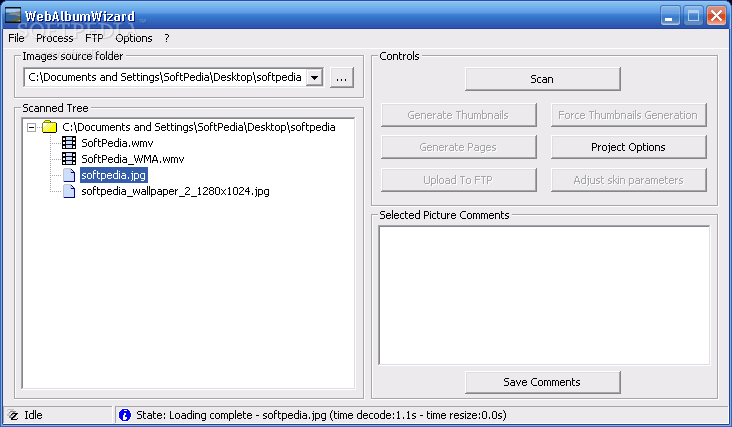732x427 pixels.
Task: Maximize the WebAlbumWizard window
Action: 693,16
